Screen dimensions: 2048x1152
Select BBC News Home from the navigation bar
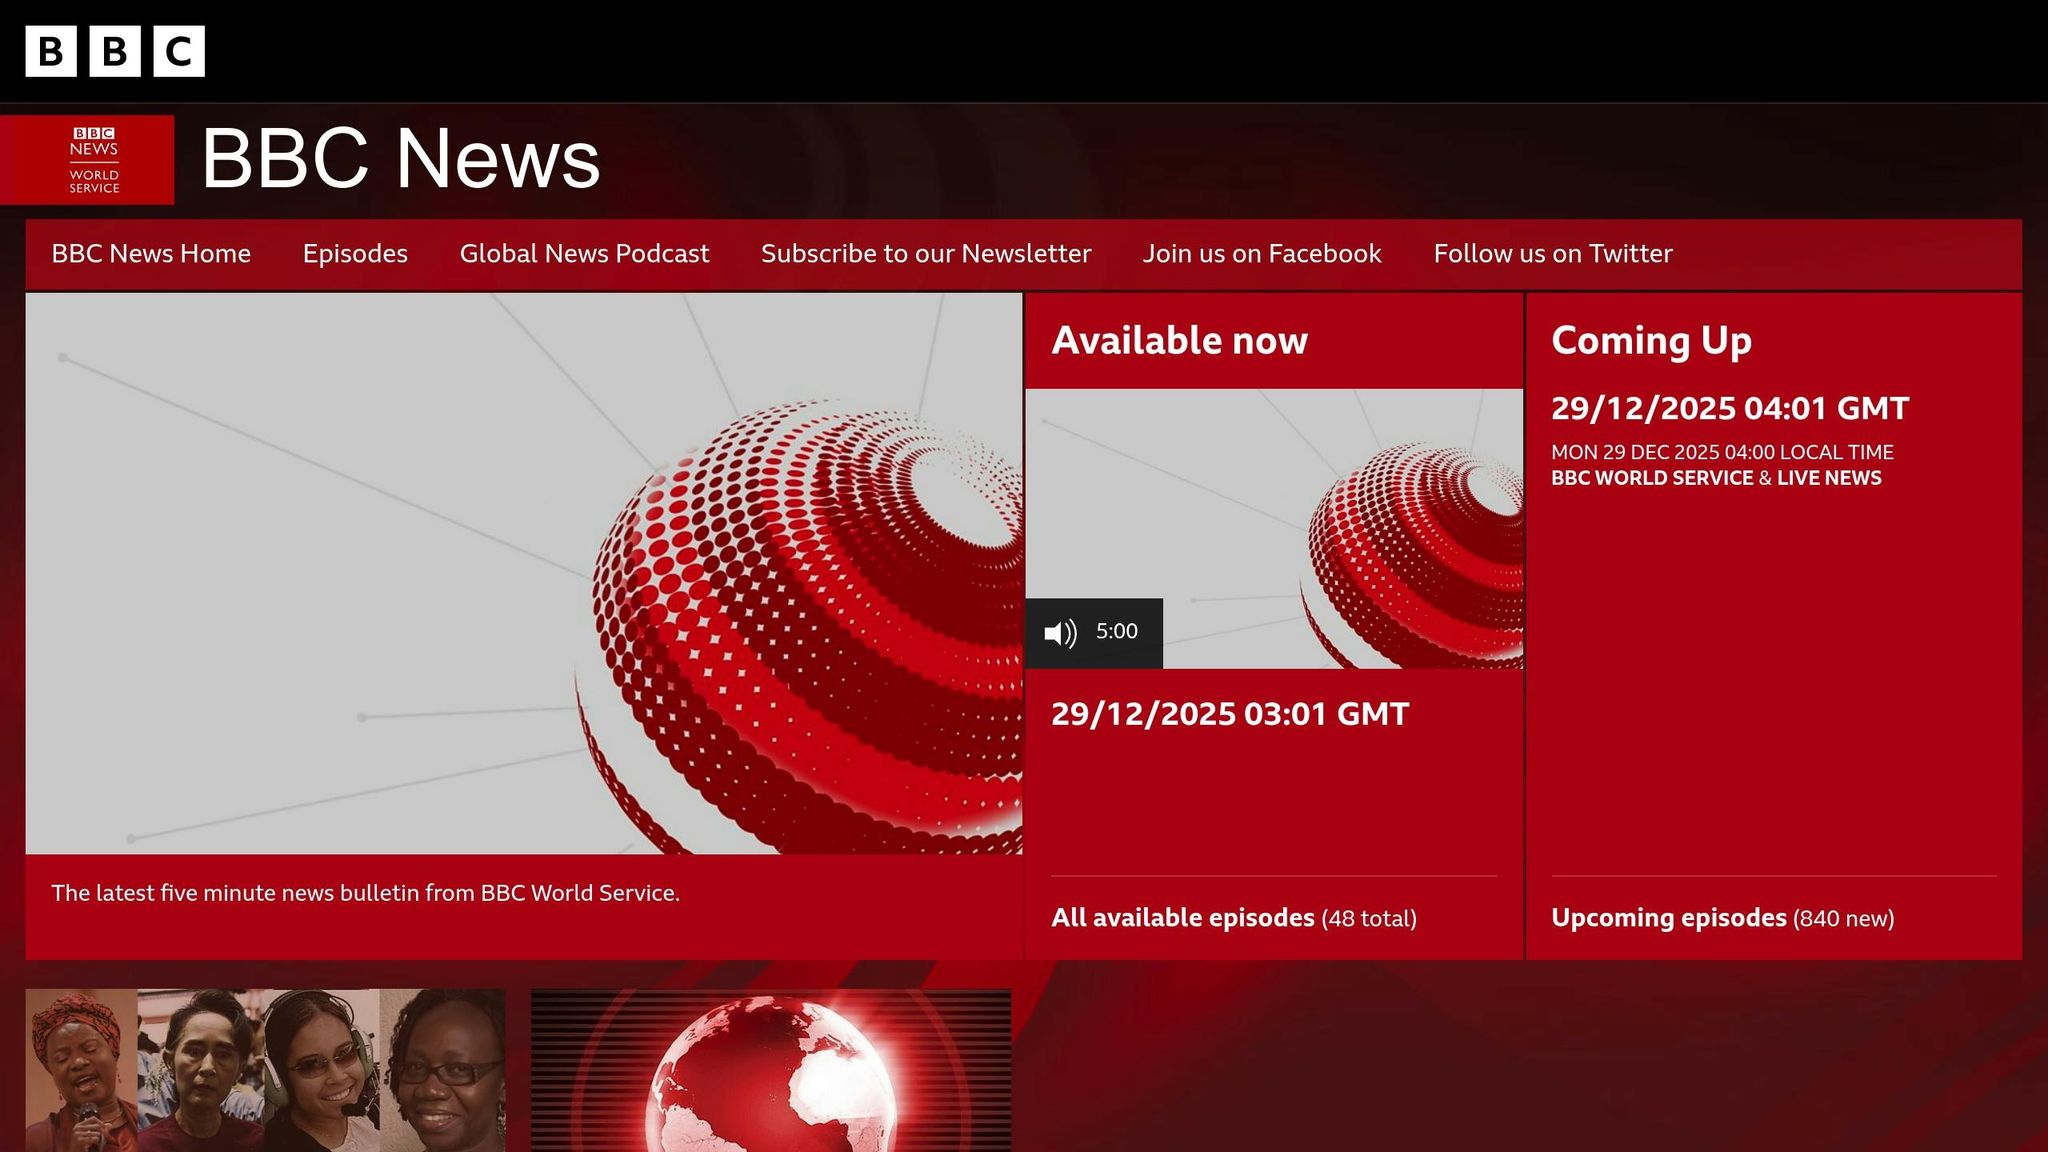pyautogui.click(x=150, y=253)
